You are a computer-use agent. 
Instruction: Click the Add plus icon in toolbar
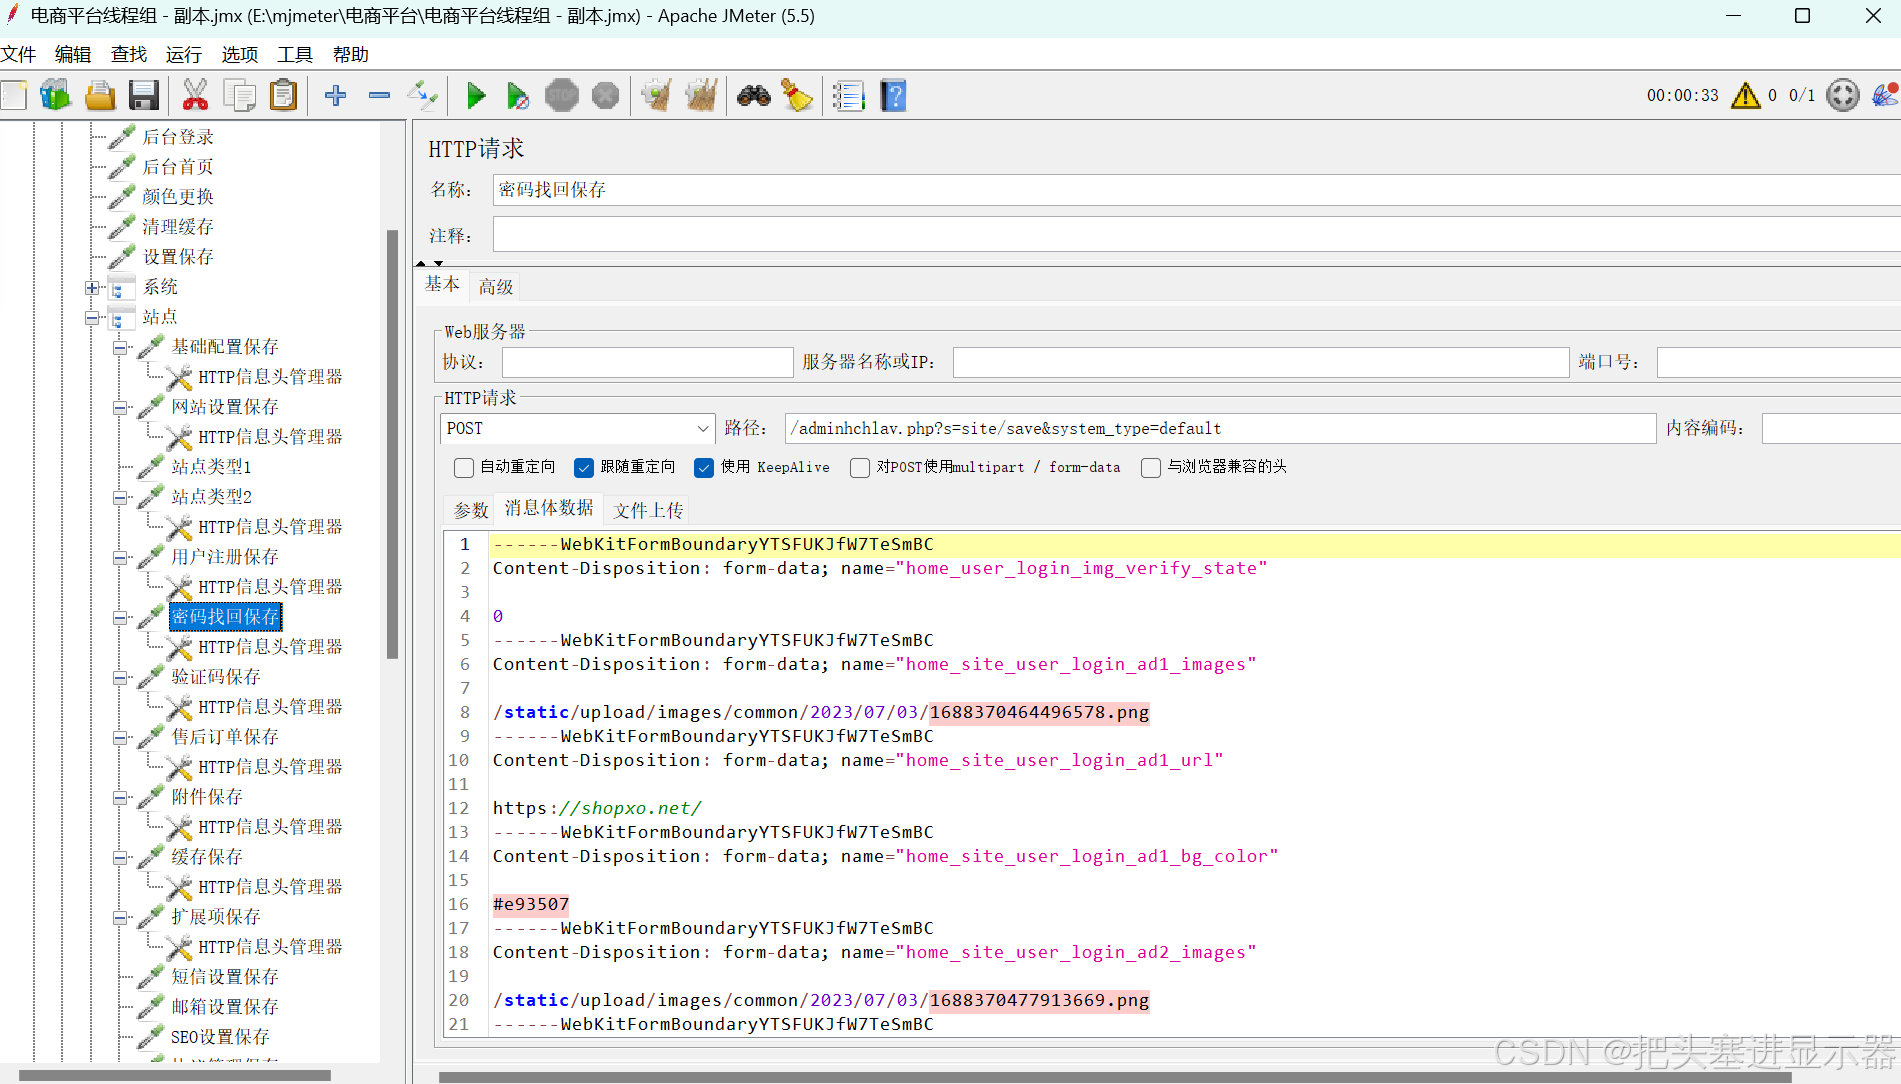tap(336, 96)
